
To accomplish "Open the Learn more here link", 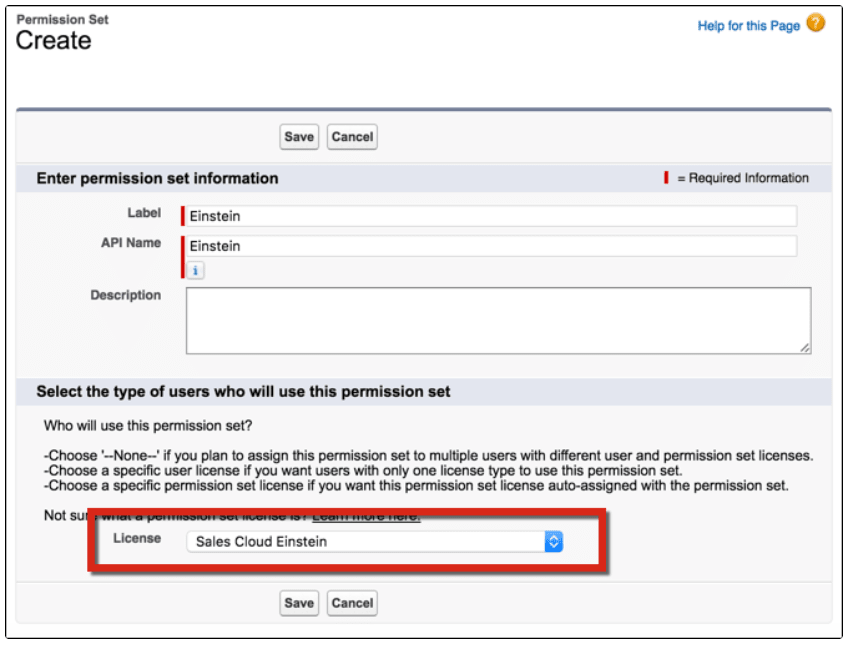I will point(366,515).
